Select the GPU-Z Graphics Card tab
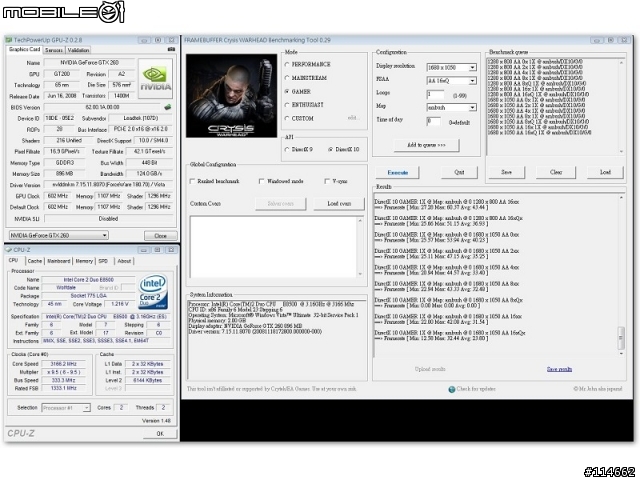Screen dimensions: 640x480 pos(24,49)
